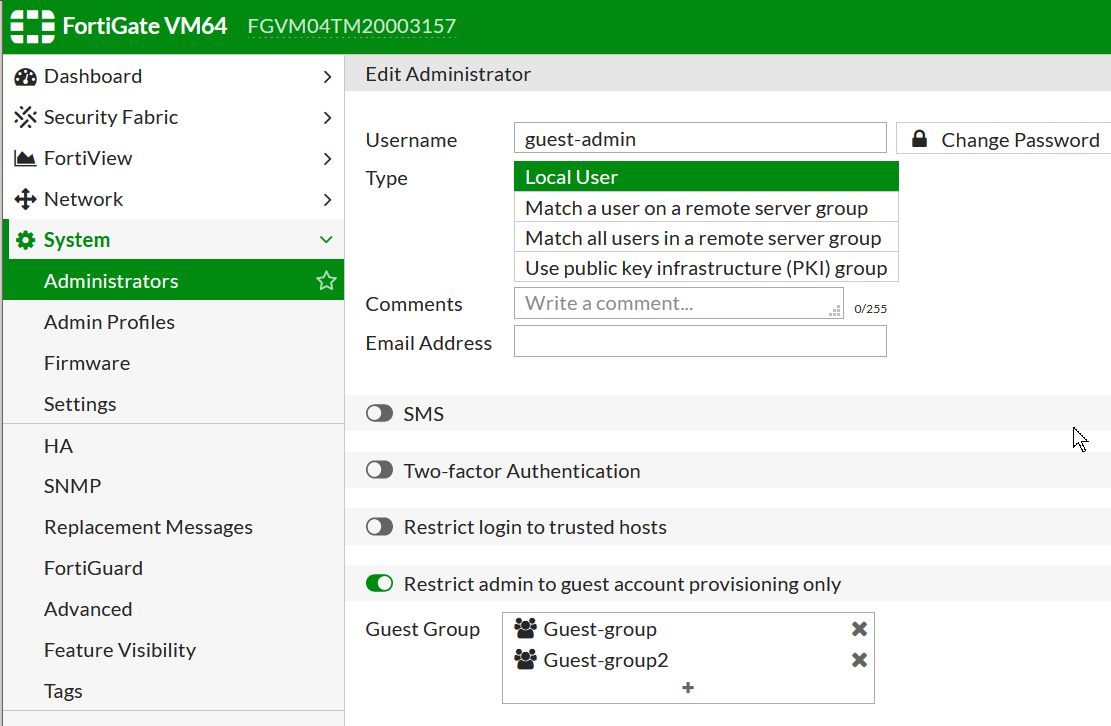Expand the Dashboard menu chevron

coord(327,76)
